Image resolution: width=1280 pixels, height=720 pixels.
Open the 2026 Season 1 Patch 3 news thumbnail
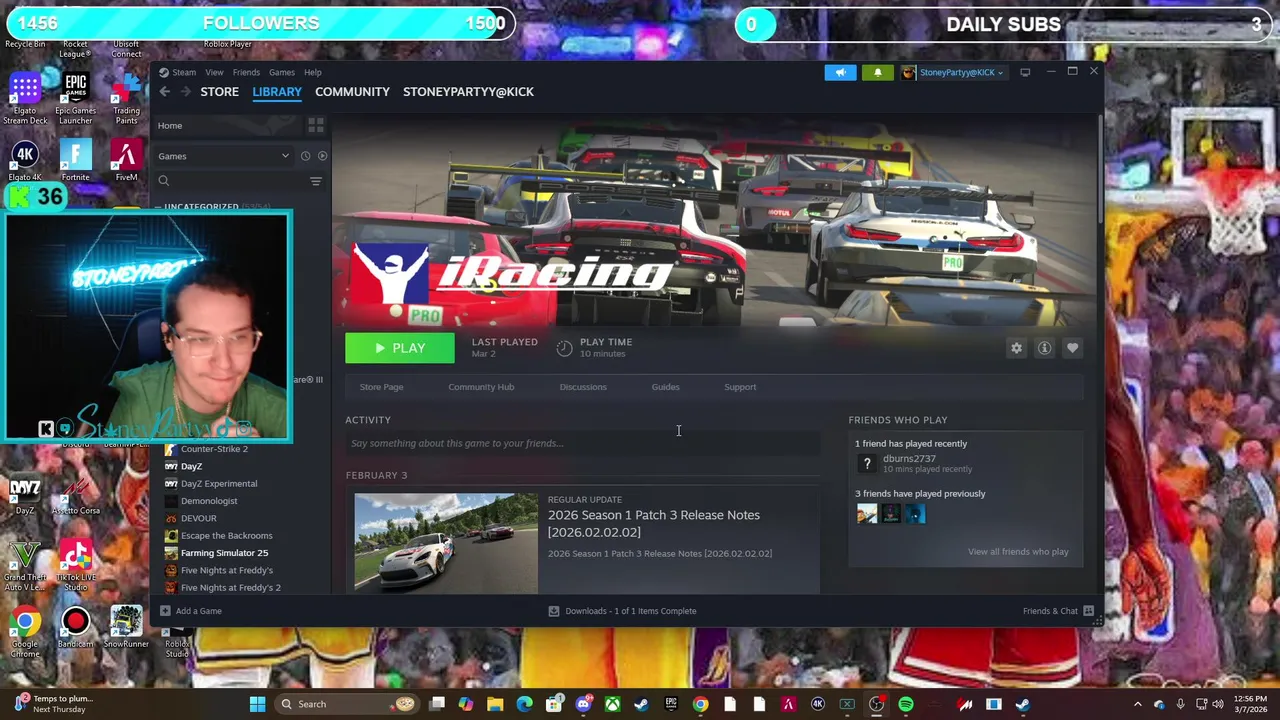[x=445, y=543]
